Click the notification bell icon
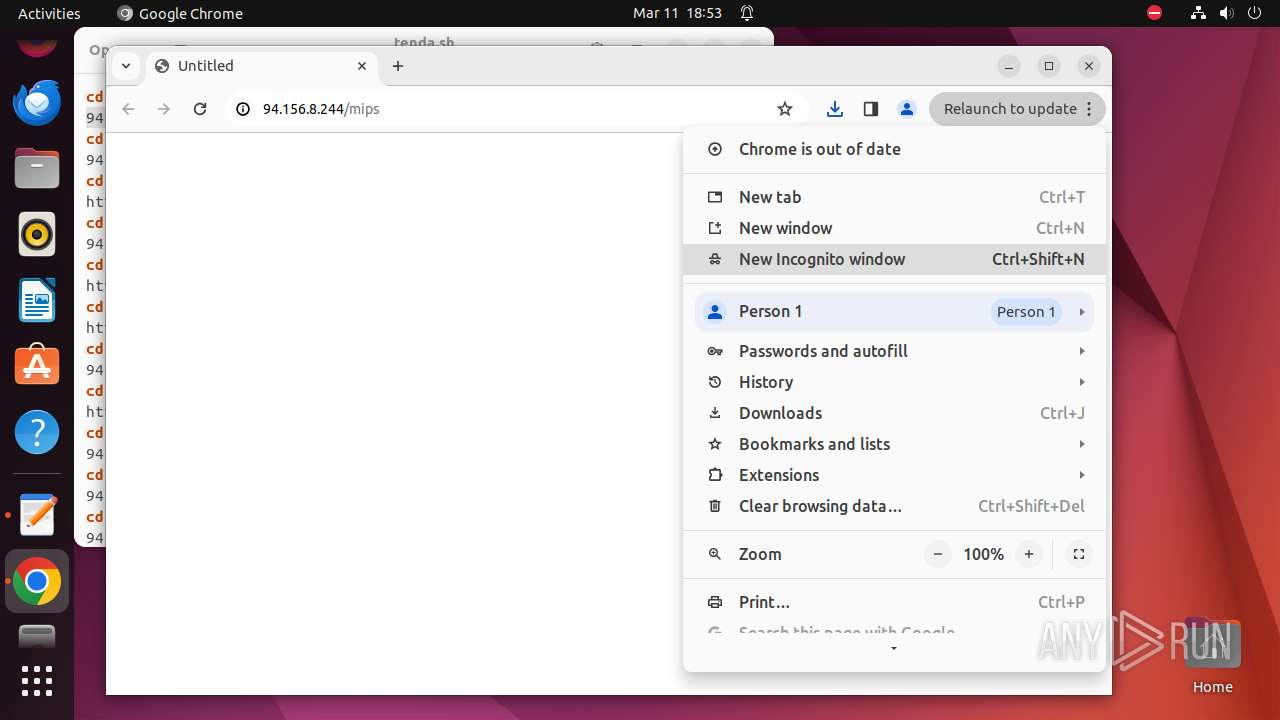The width and height of the screenshot is (1280, 720). tap(747, 13)
